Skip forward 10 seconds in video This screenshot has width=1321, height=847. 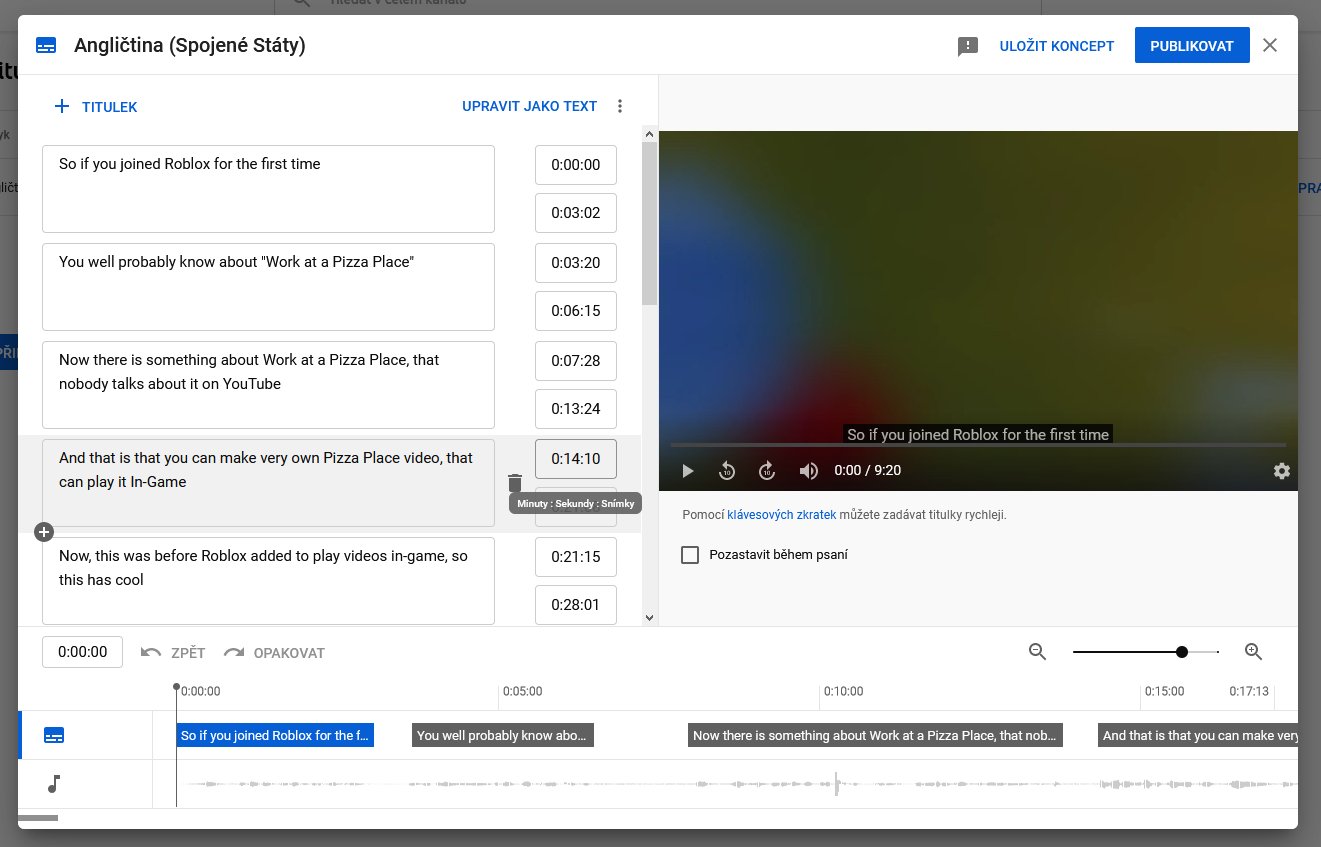click(x=767, y=471)
